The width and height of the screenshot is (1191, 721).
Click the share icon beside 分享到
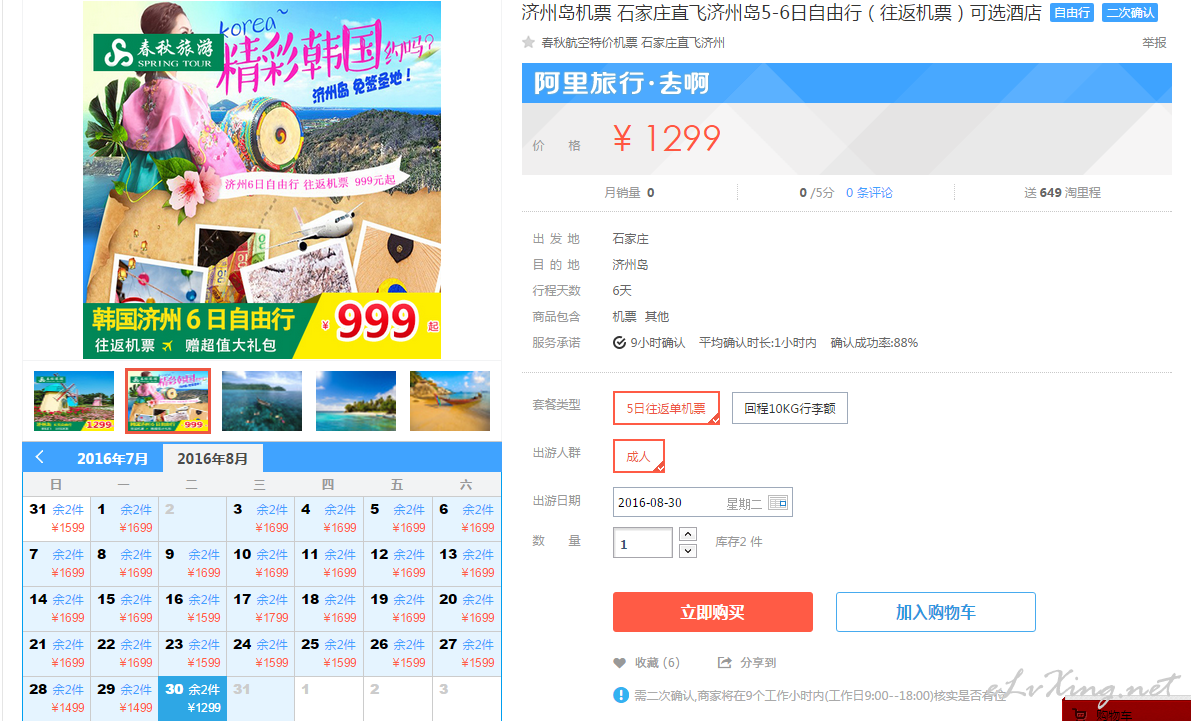click(725, 662)
